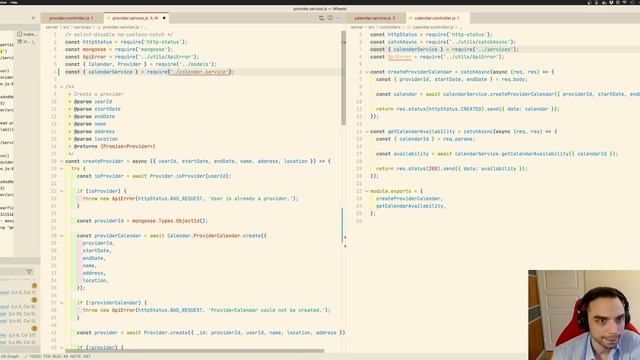
Task: Collapse the JSDoc comment block at line 8
Action: click(62, 87)
